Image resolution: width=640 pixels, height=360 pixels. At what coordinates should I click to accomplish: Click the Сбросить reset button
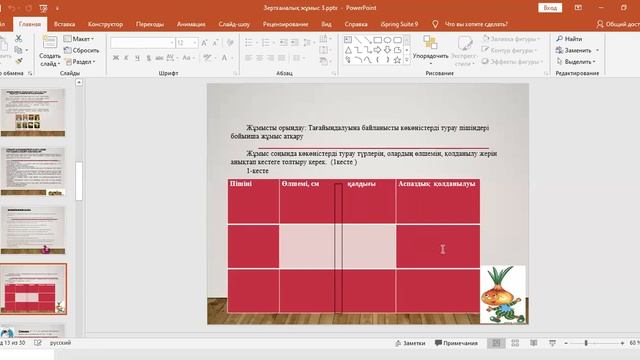[x=82, y=50]
